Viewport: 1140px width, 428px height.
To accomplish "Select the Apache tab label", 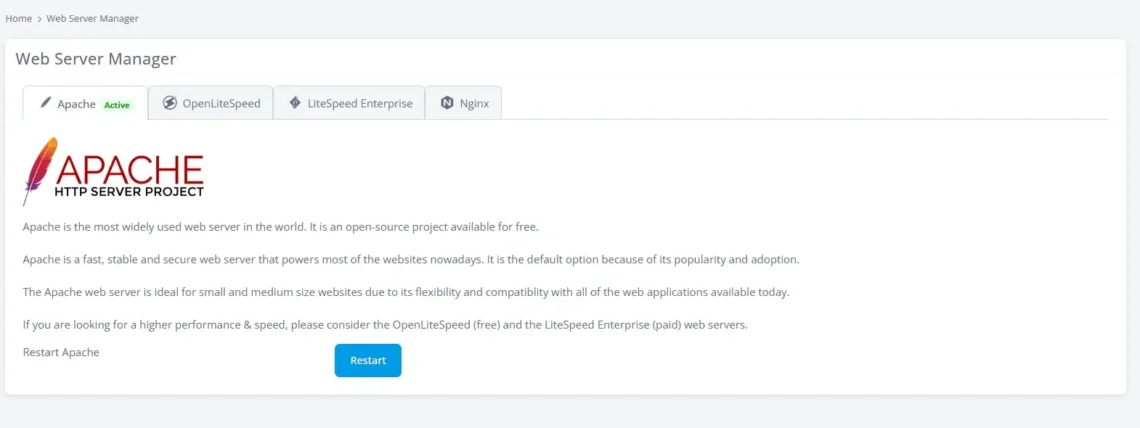I will pos(76,104).
